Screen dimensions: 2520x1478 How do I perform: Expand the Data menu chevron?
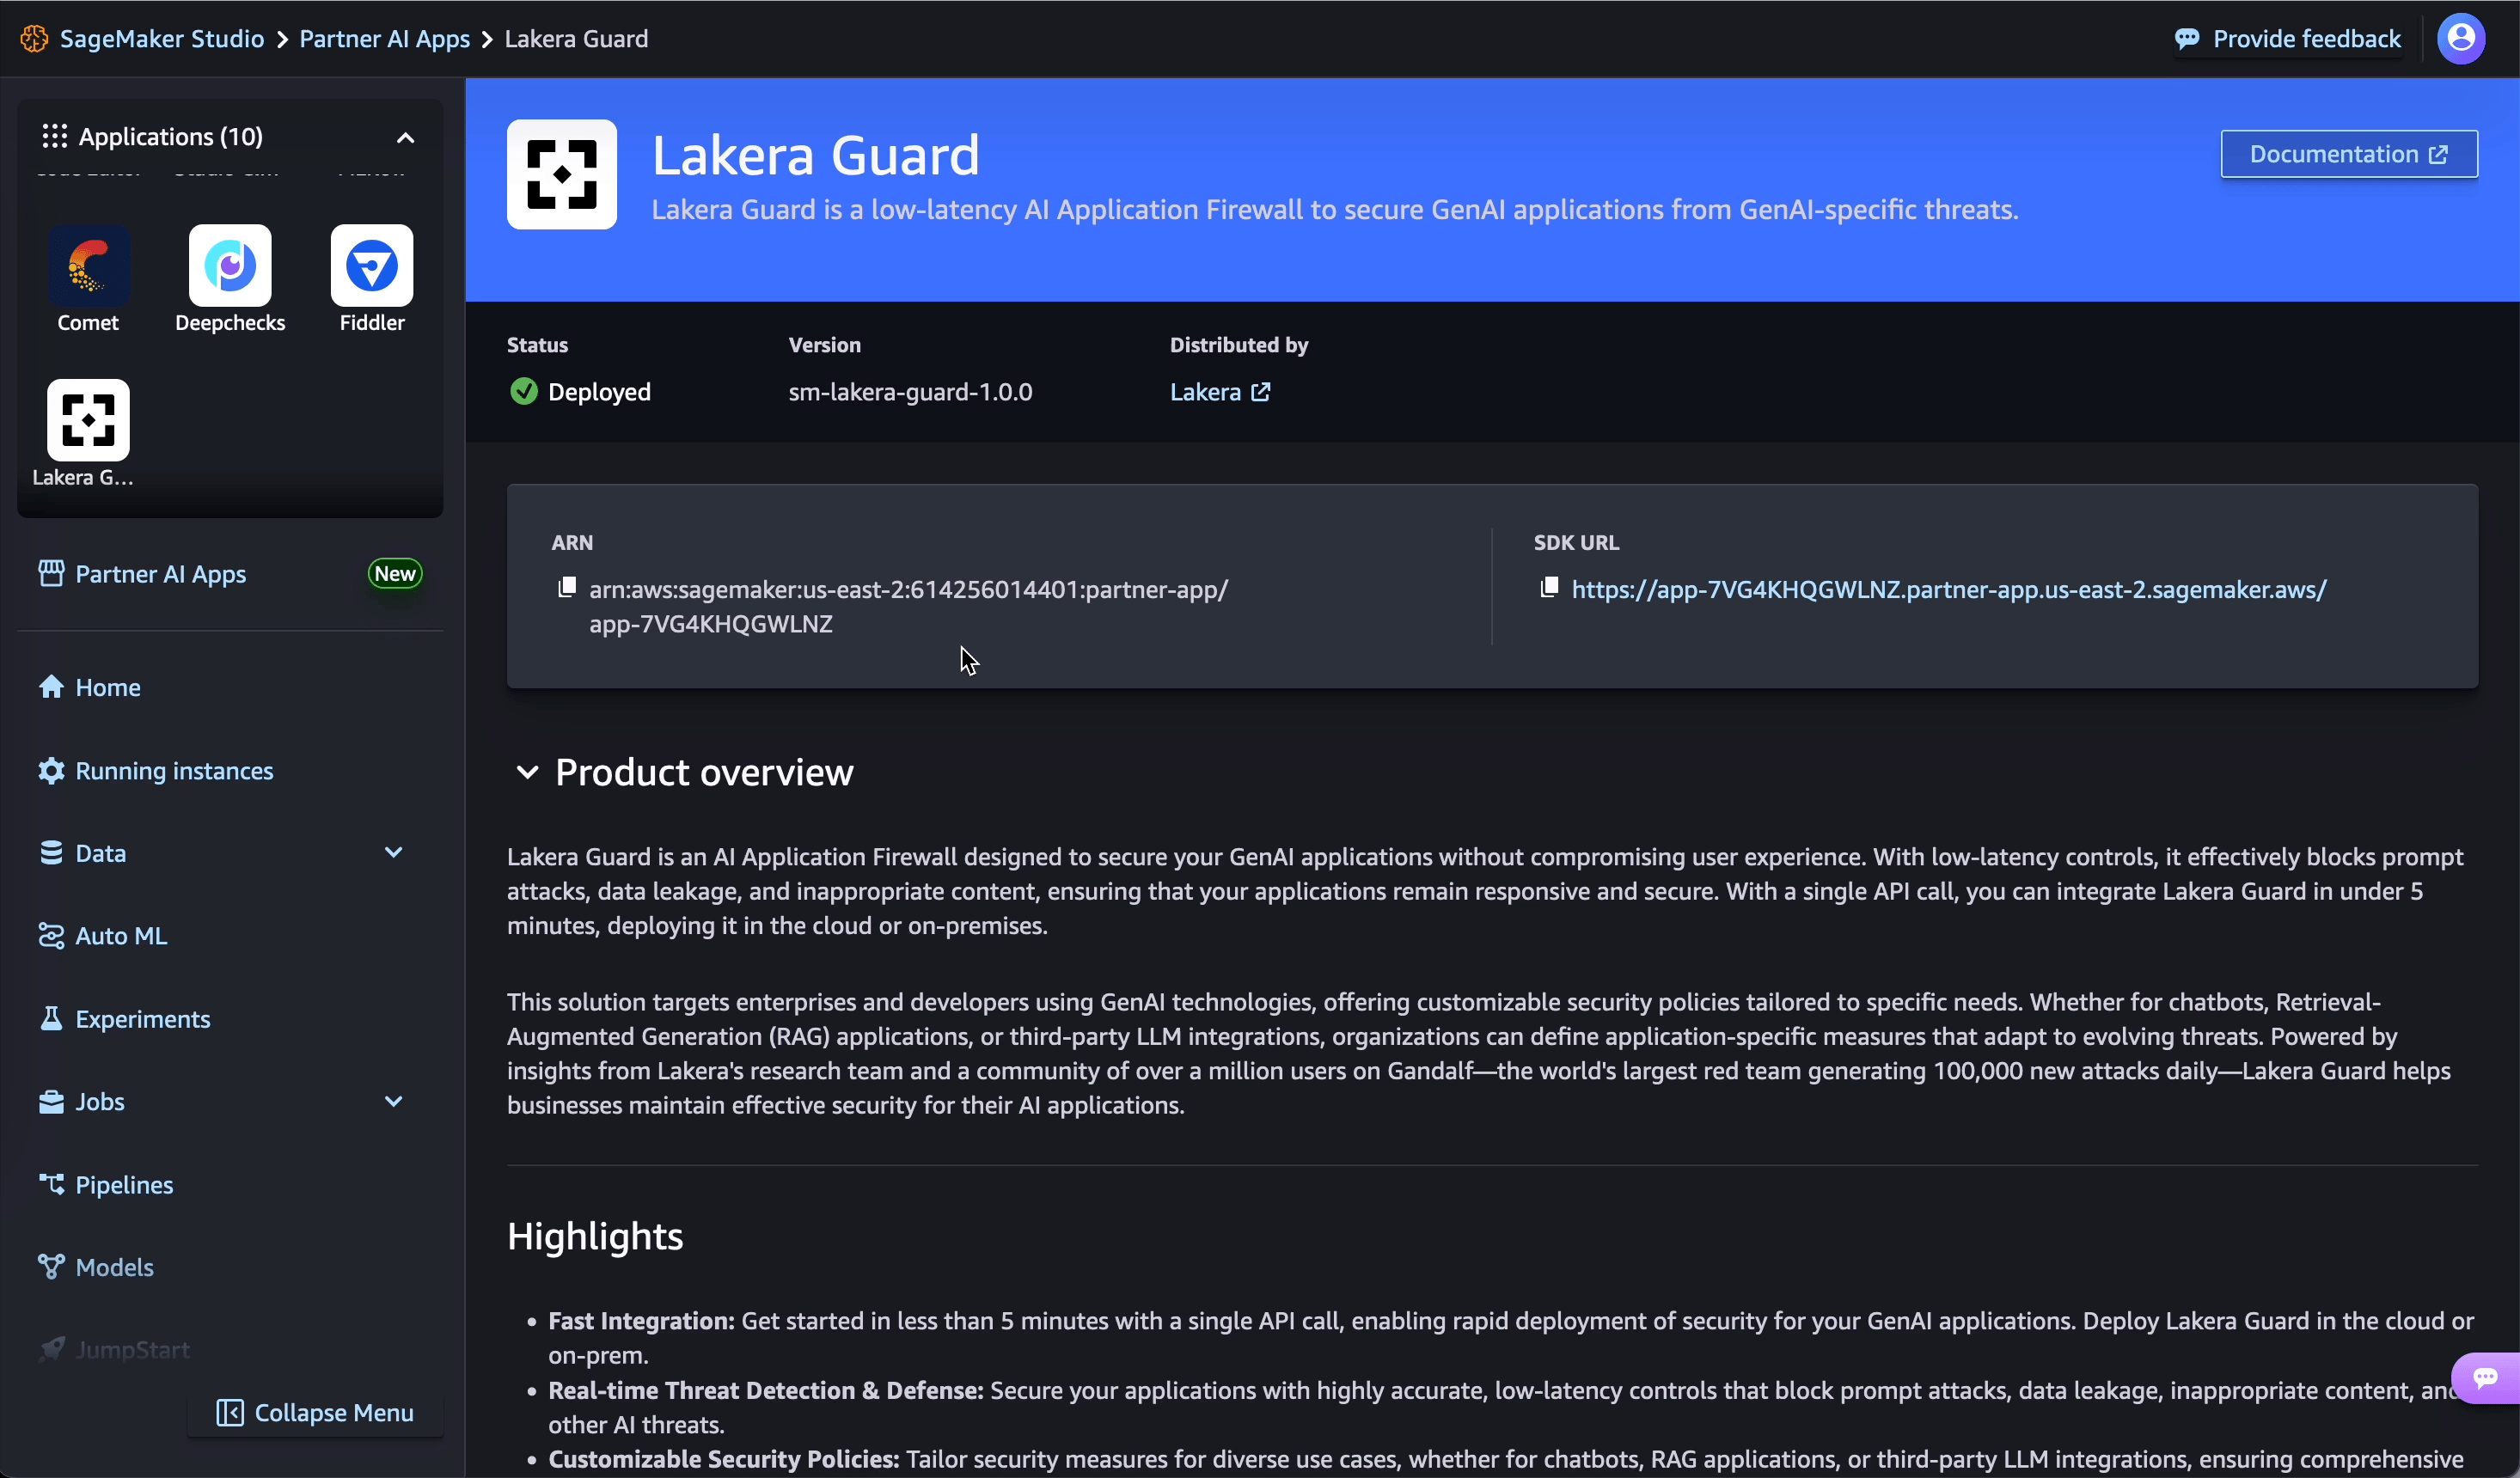[x=393, y=853]
